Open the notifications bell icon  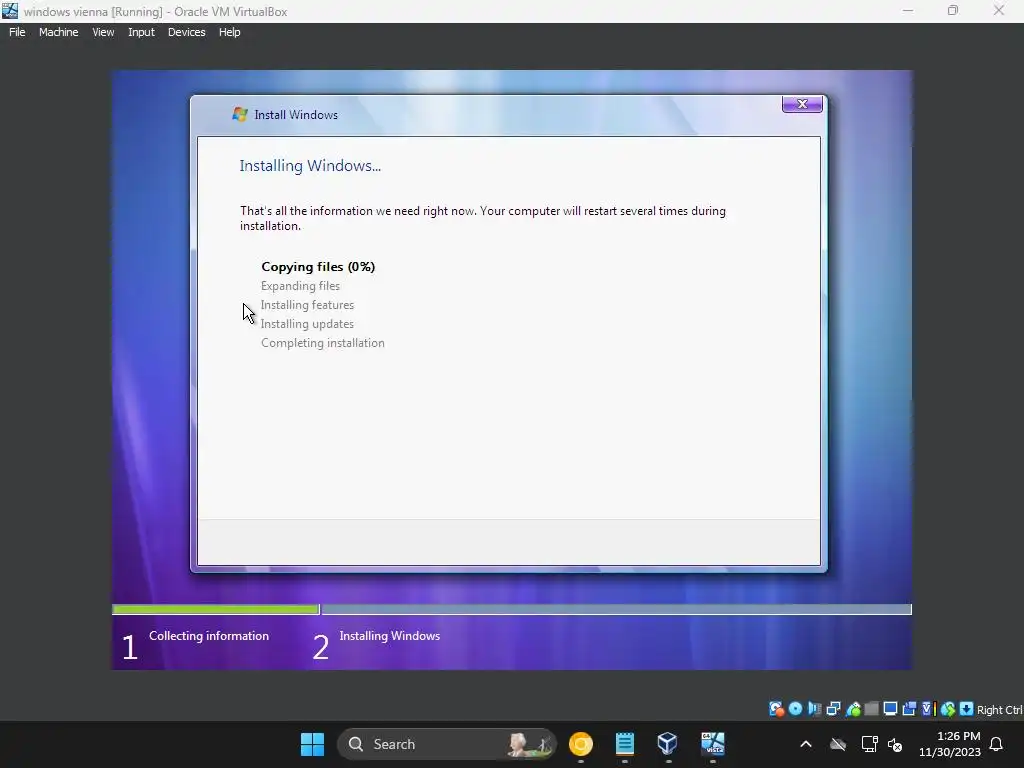(997, 744)
